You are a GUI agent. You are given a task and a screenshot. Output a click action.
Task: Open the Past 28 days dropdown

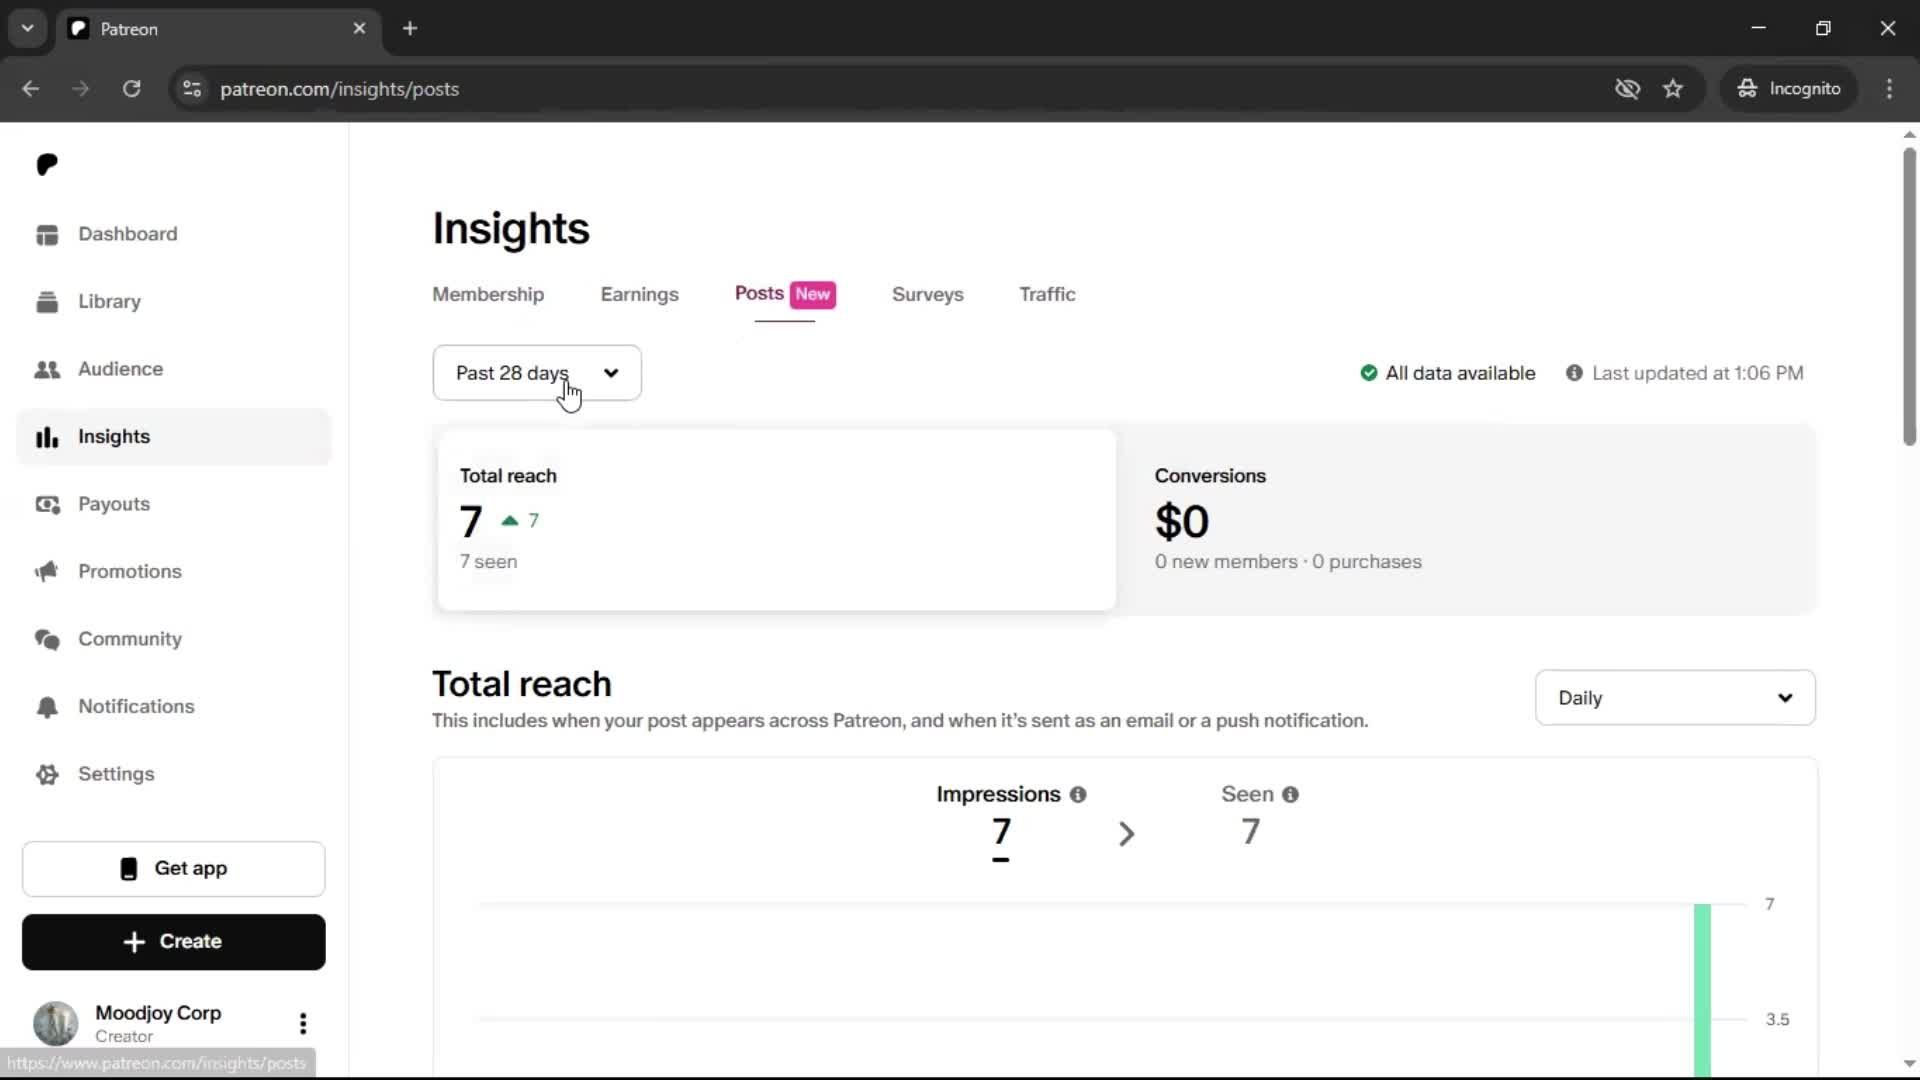click(537, 373)
